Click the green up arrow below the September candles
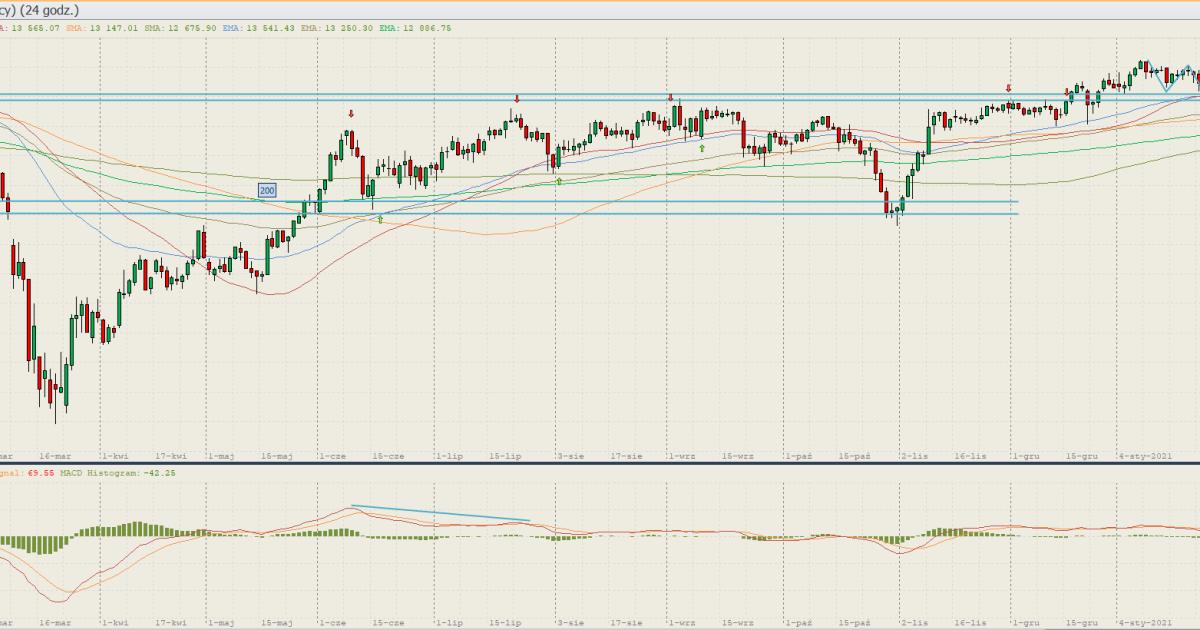This screenshot has width=1200, height=630. click(702, 148)
